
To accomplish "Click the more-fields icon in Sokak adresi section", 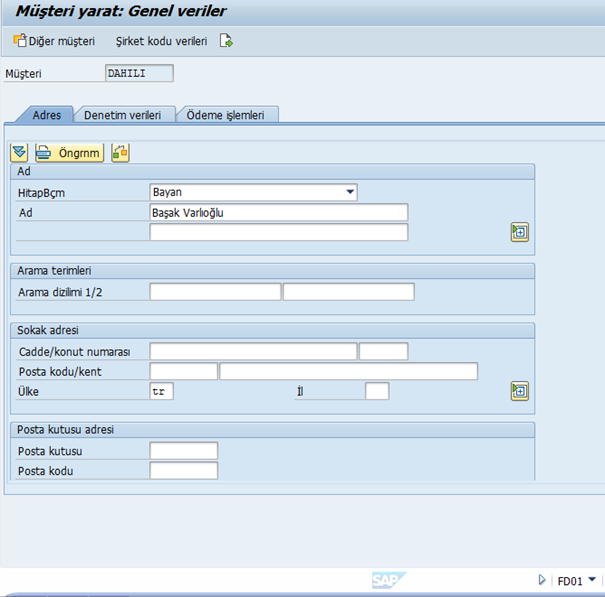I will click(x=519, y=391).
